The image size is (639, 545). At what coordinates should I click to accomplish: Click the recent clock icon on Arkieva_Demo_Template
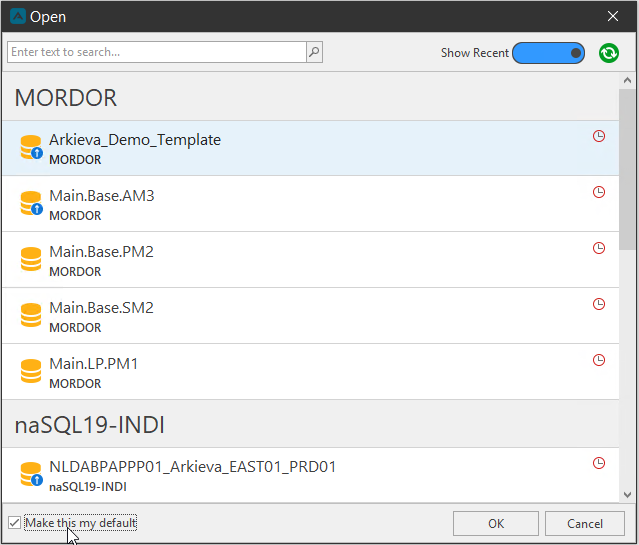[x=599, y=136]
